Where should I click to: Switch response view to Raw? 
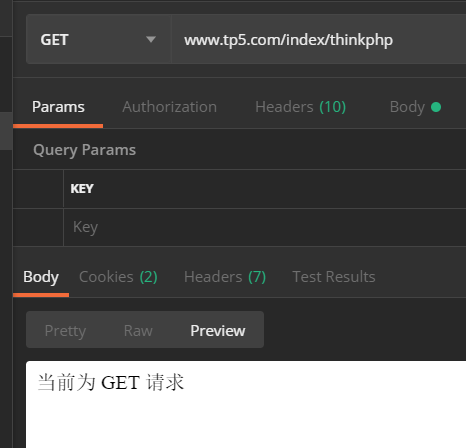coord(138,331)
